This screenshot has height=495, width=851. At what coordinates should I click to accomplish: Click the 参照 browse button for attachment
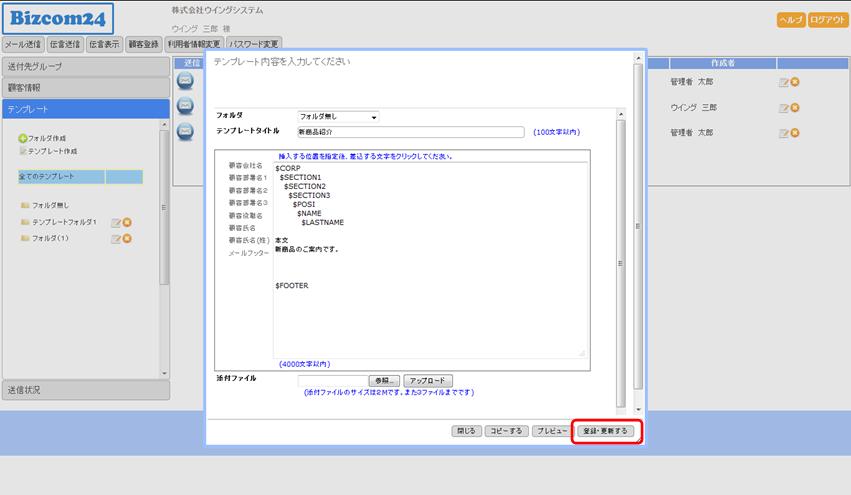coord(384,381)
